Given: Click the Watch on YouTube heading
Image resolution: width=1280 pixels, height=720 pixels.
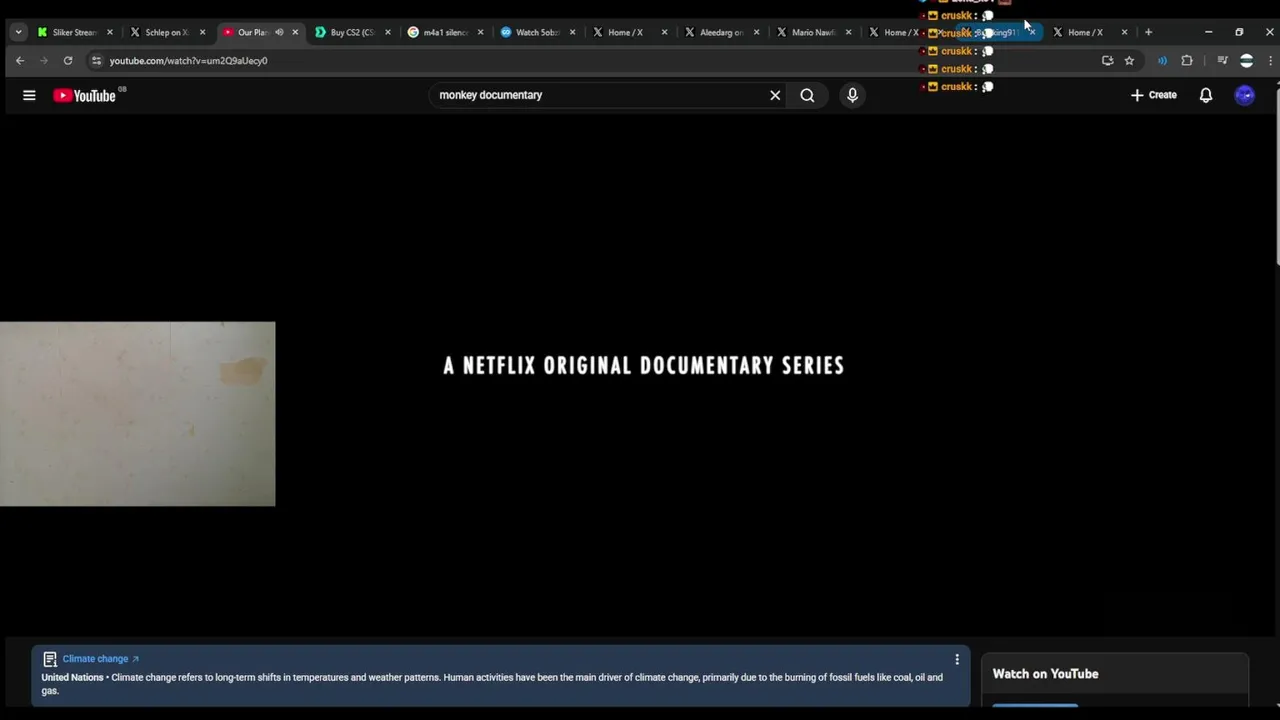Looking at the screenshot, I should click(1045, 674).
